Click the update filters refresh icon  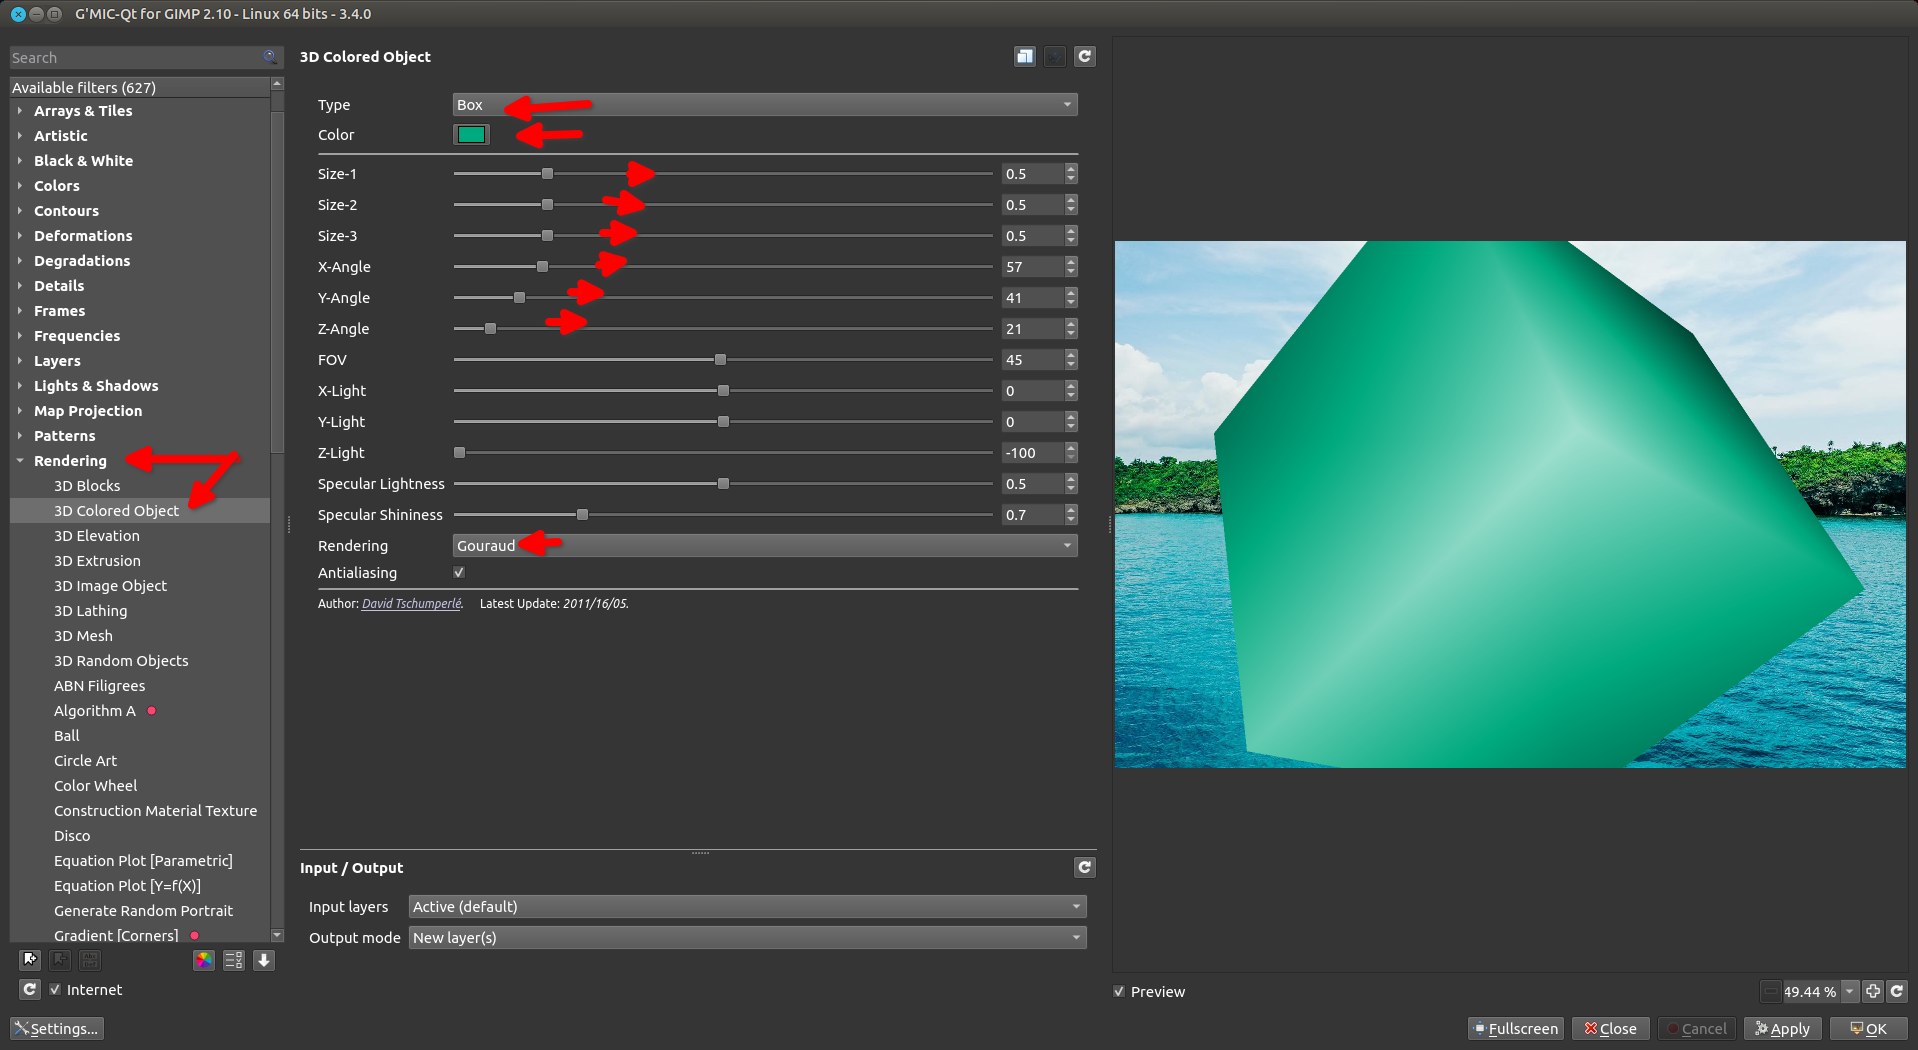point(30,989)
